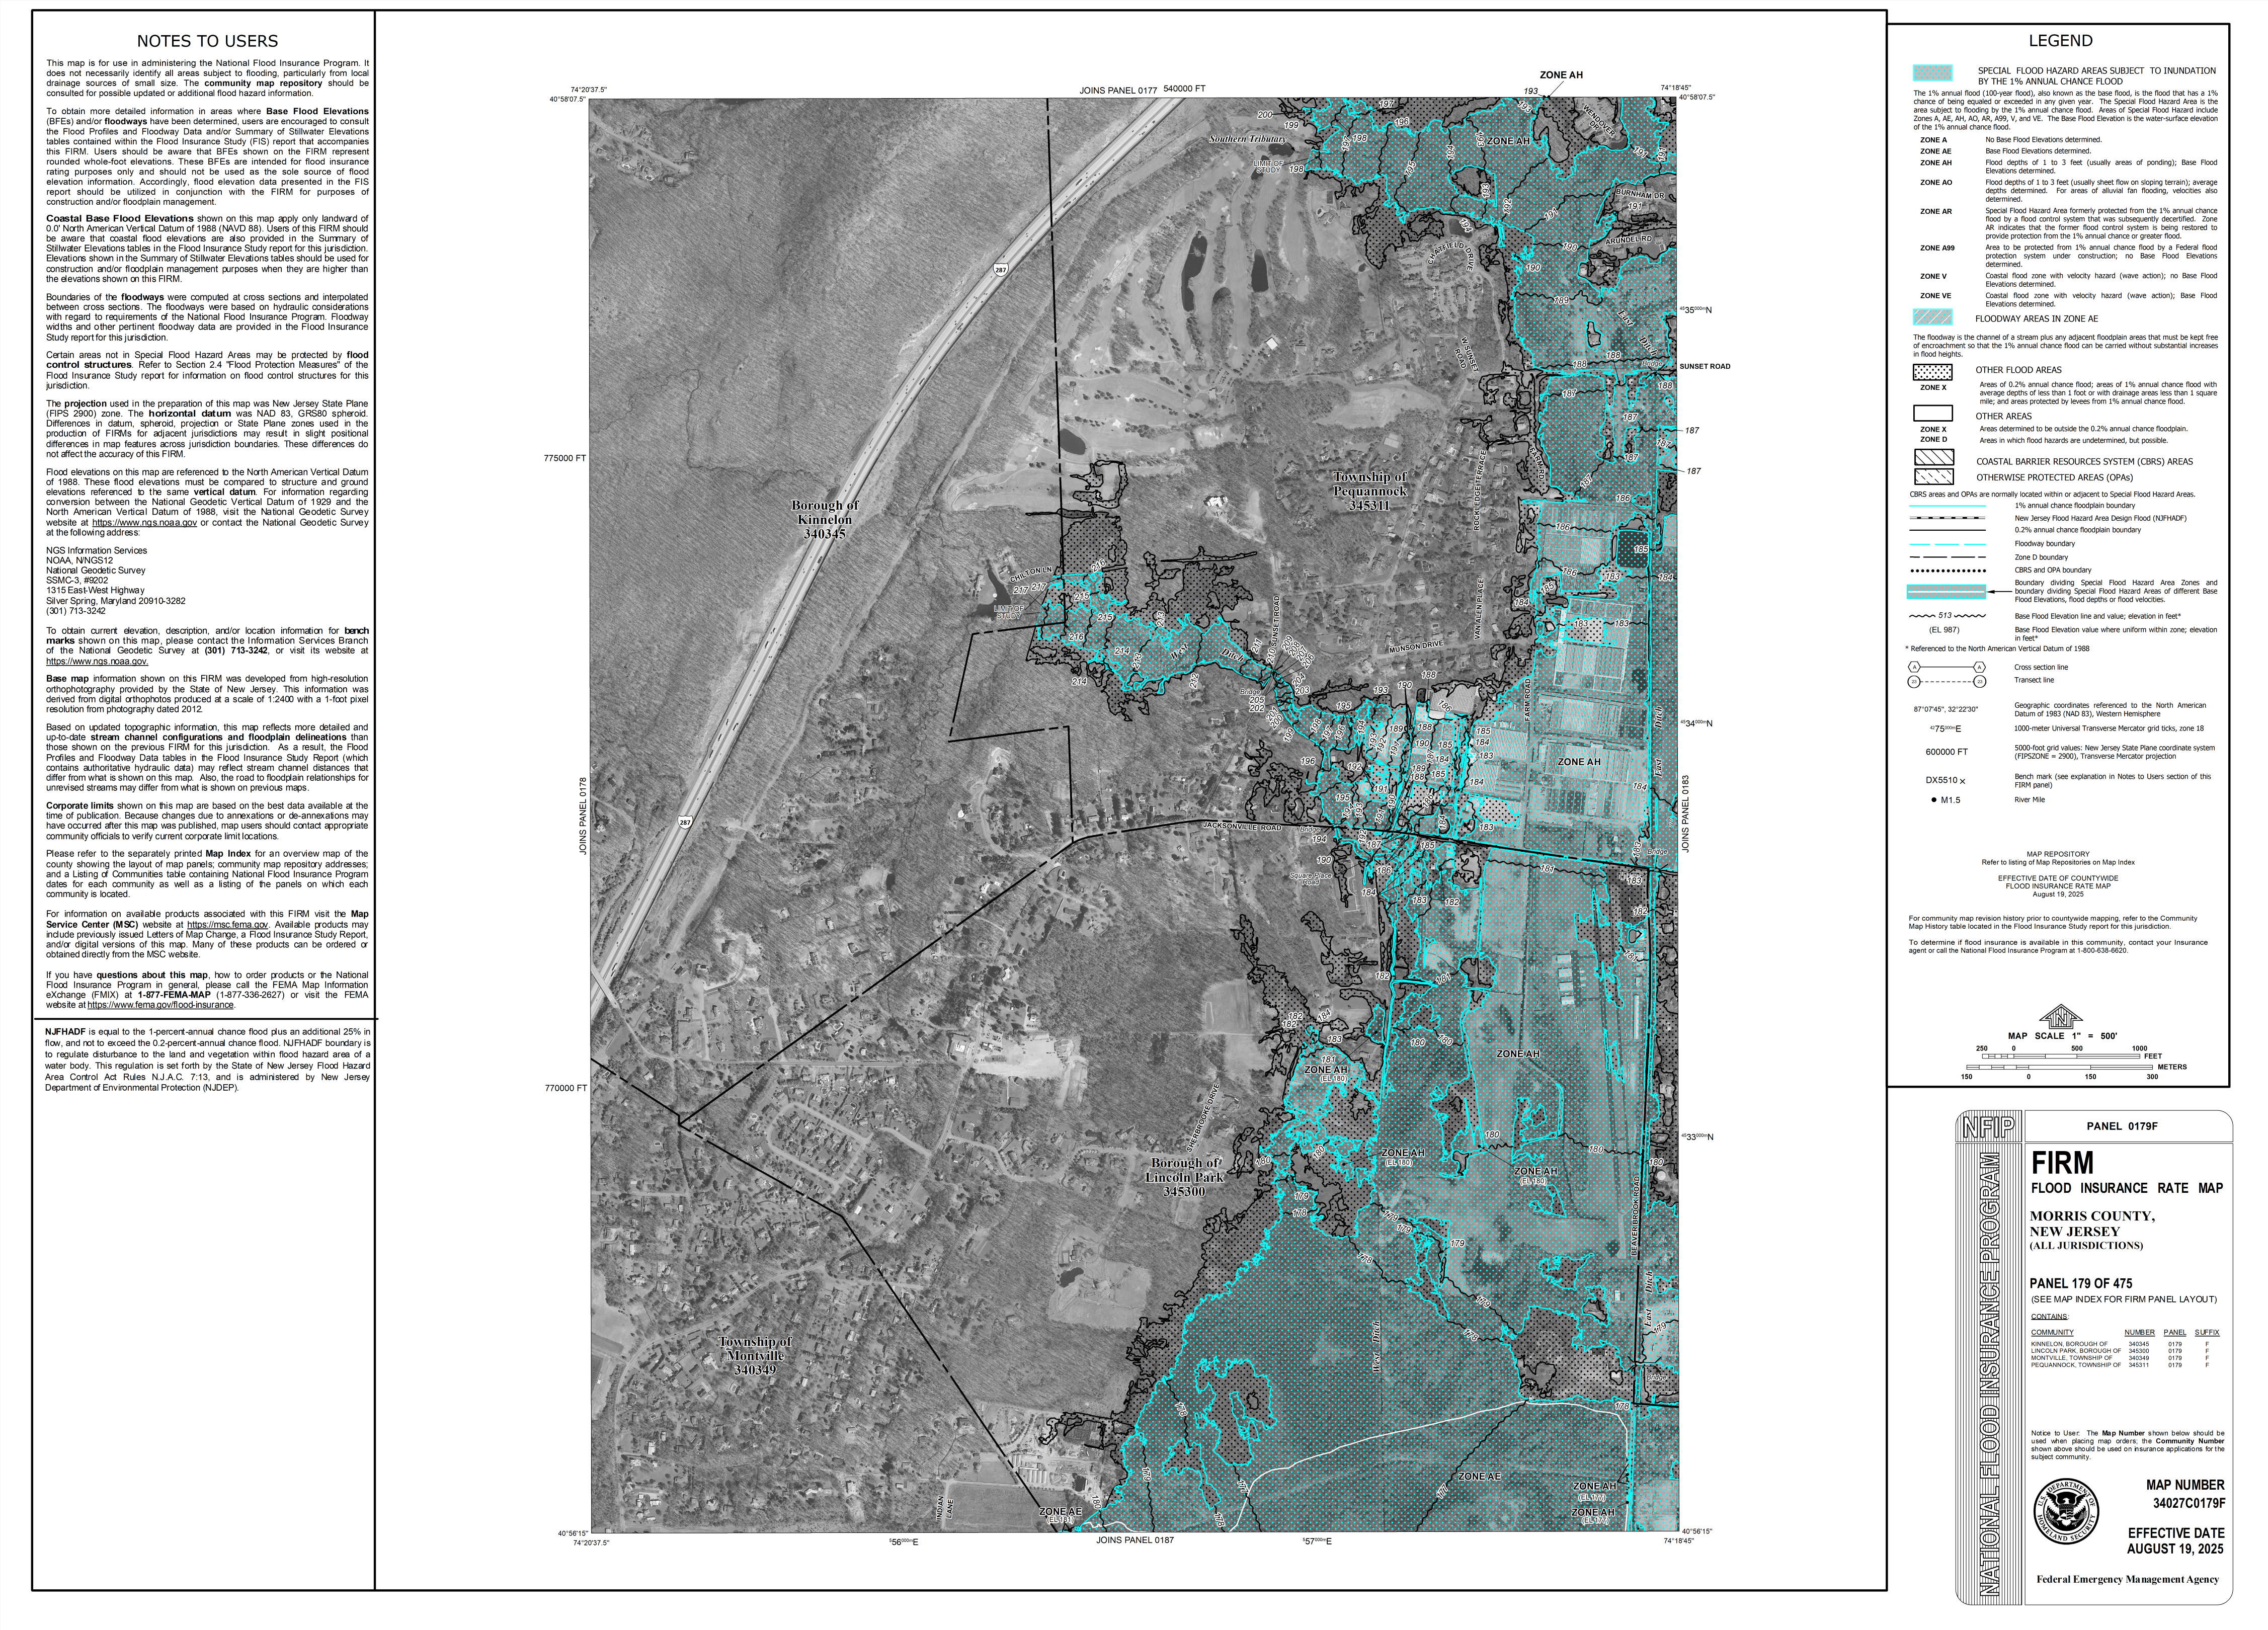Click the Borough of Kinnelon map label
The image size is (2268, 1630).
tap(824, 520)
